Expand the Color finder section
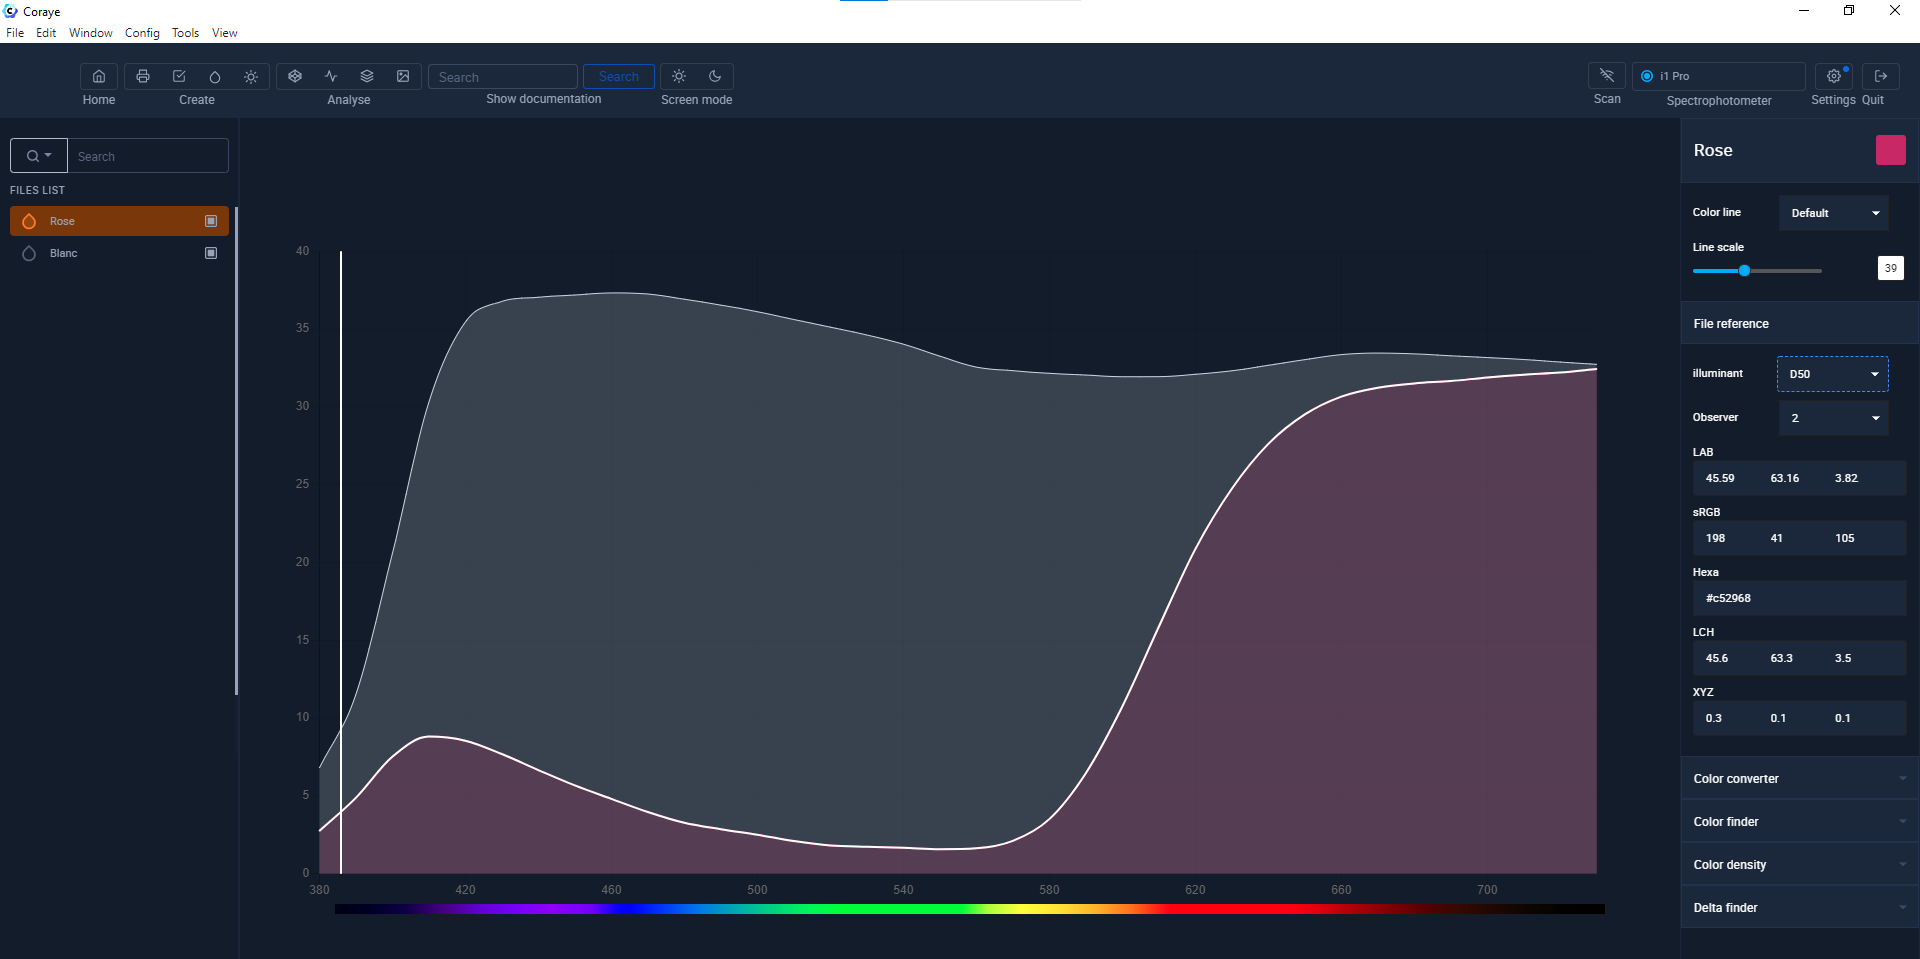Viewport: 1920px width, 959px height. pyautogui.click(x=1800, y=822)
